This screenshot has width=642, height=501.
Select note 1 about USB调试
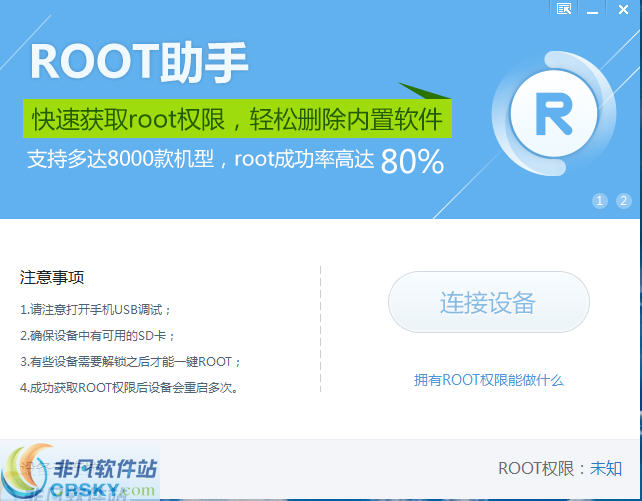(96, 309)
